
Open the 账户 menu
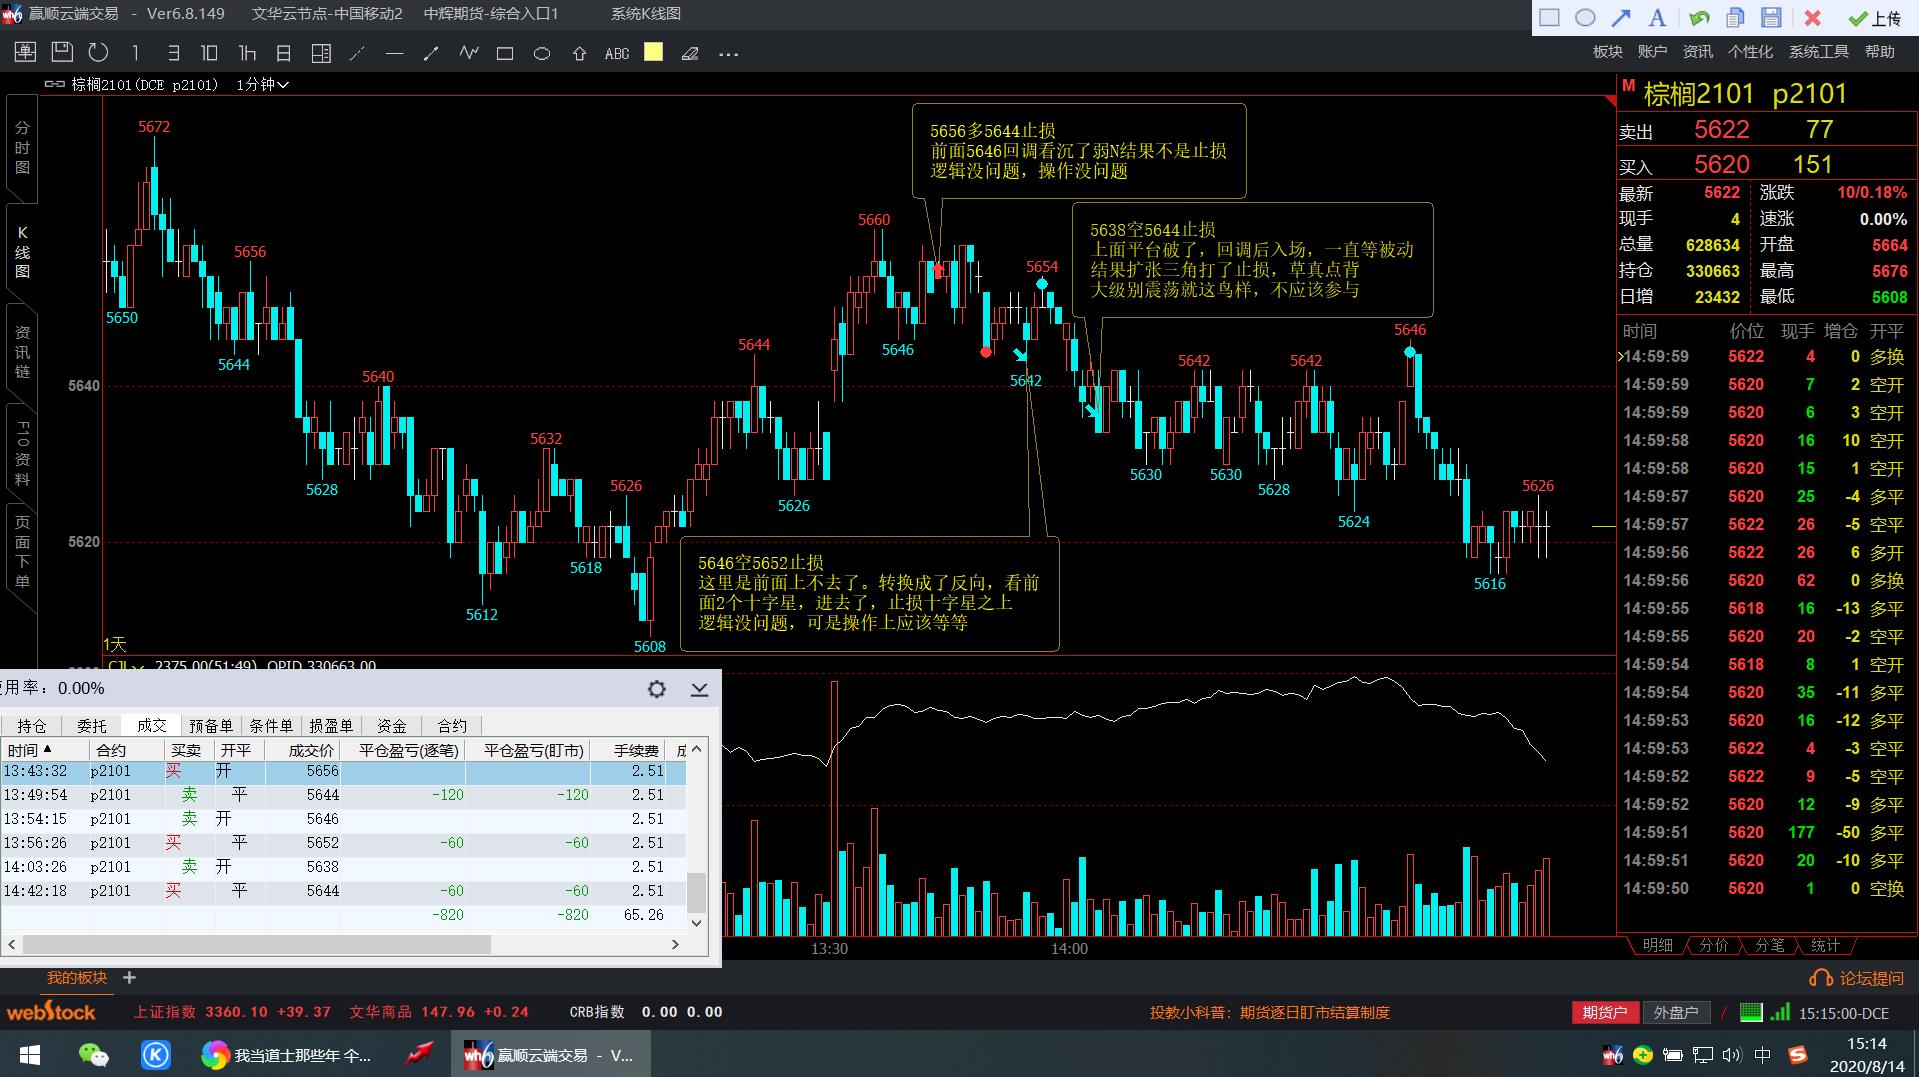point(1652,52)
